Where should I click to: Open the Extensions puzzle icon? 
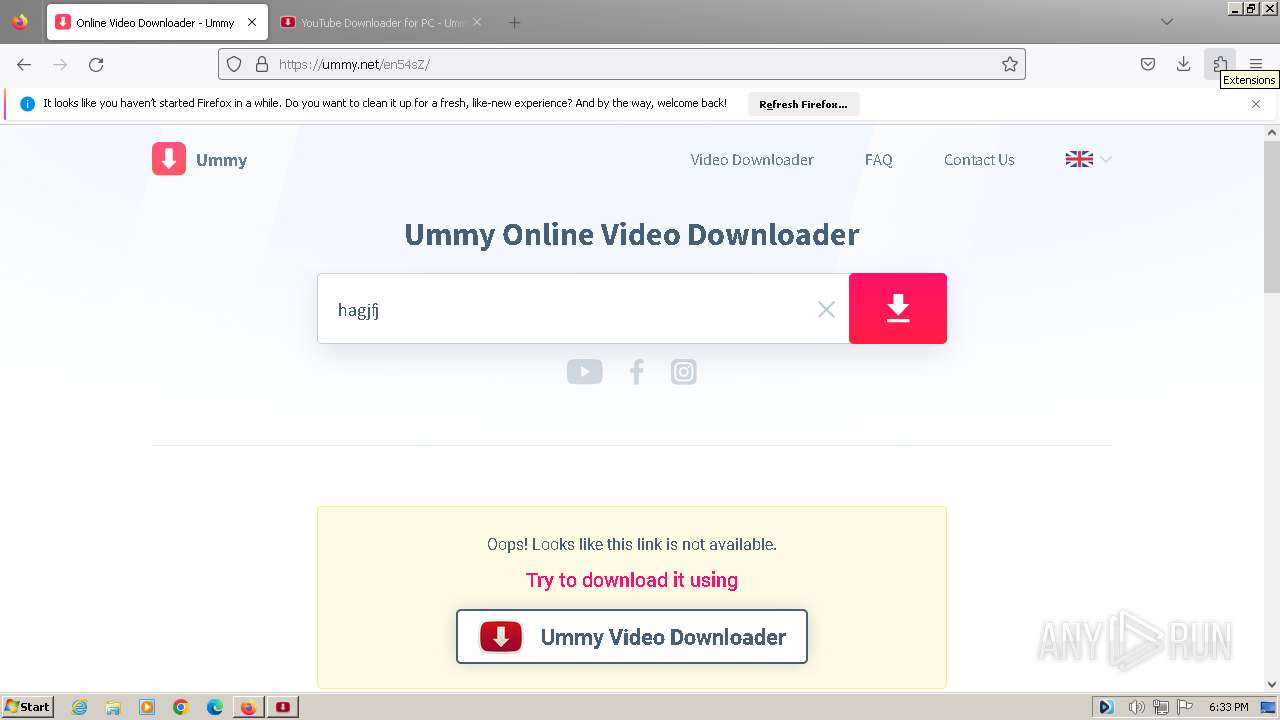[1220, 64]
